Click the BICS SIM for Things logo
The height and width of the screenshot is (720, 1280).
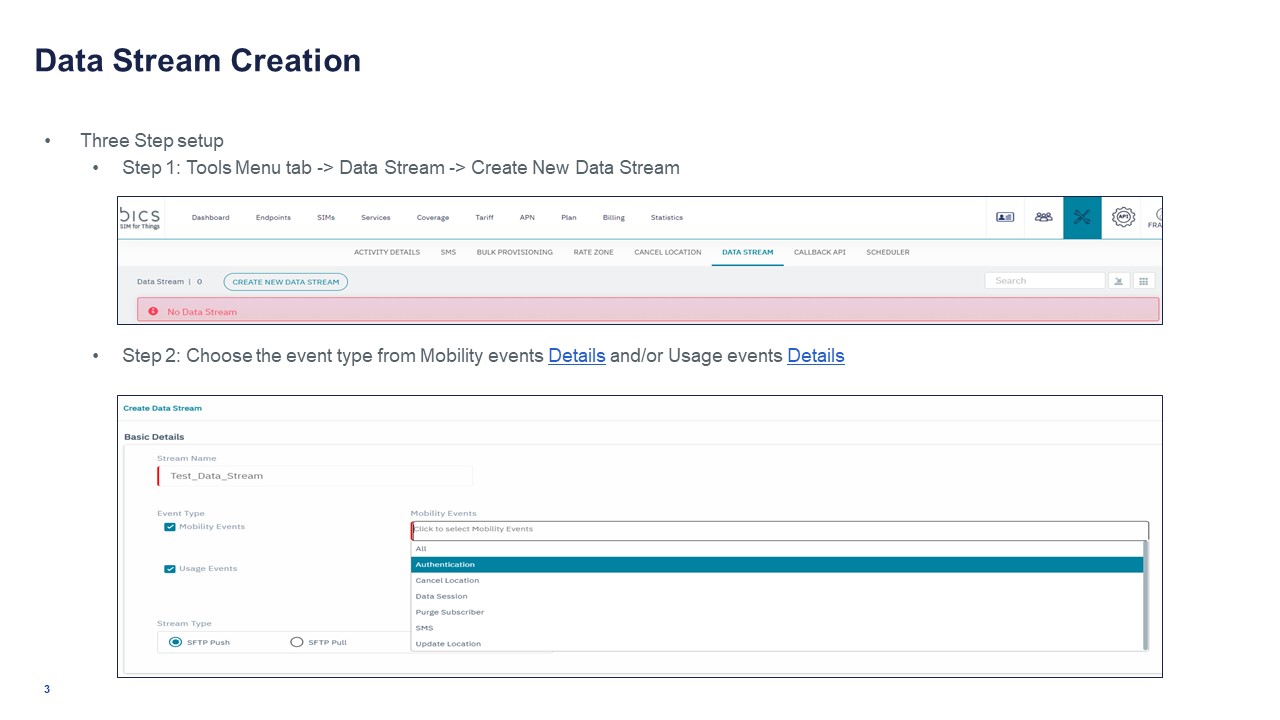point(139,217)
